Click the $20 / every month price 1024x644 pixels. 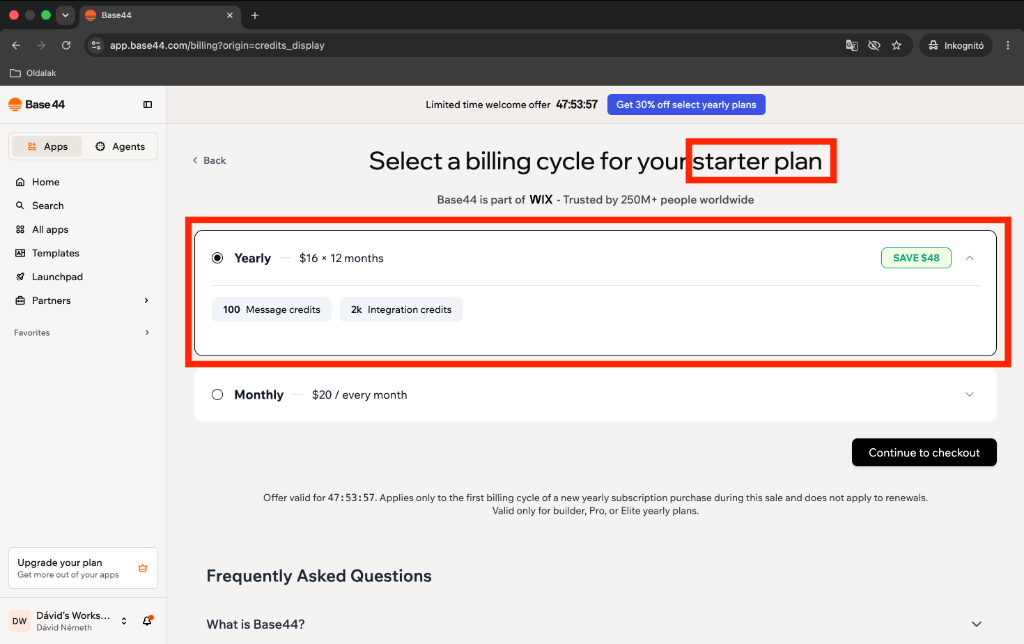click(x=360, y=394)
